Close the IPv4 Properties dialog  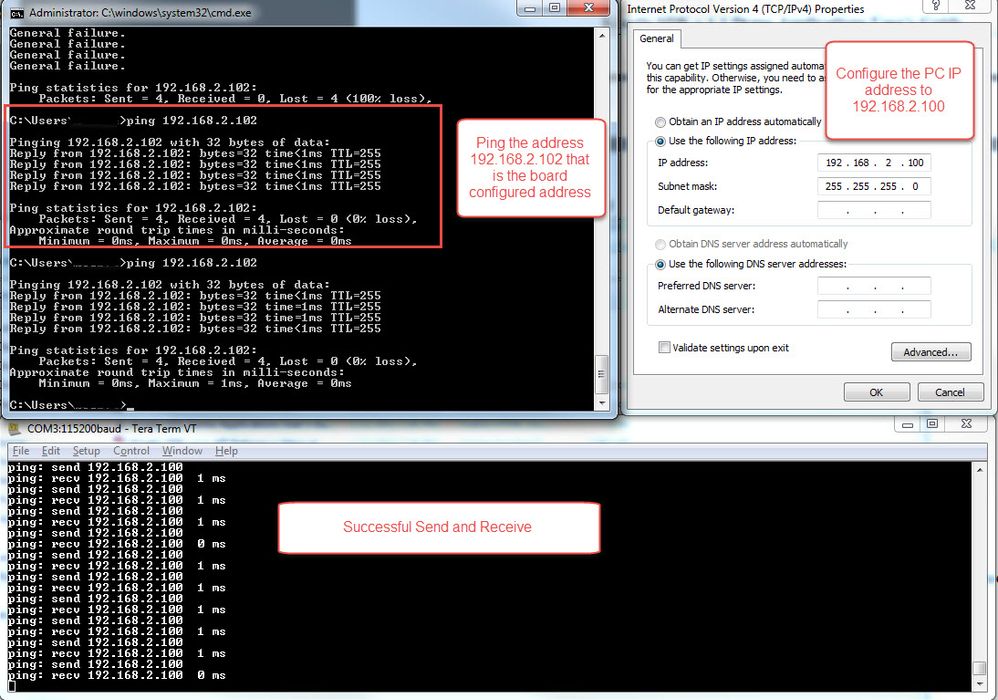click(970, 6)
